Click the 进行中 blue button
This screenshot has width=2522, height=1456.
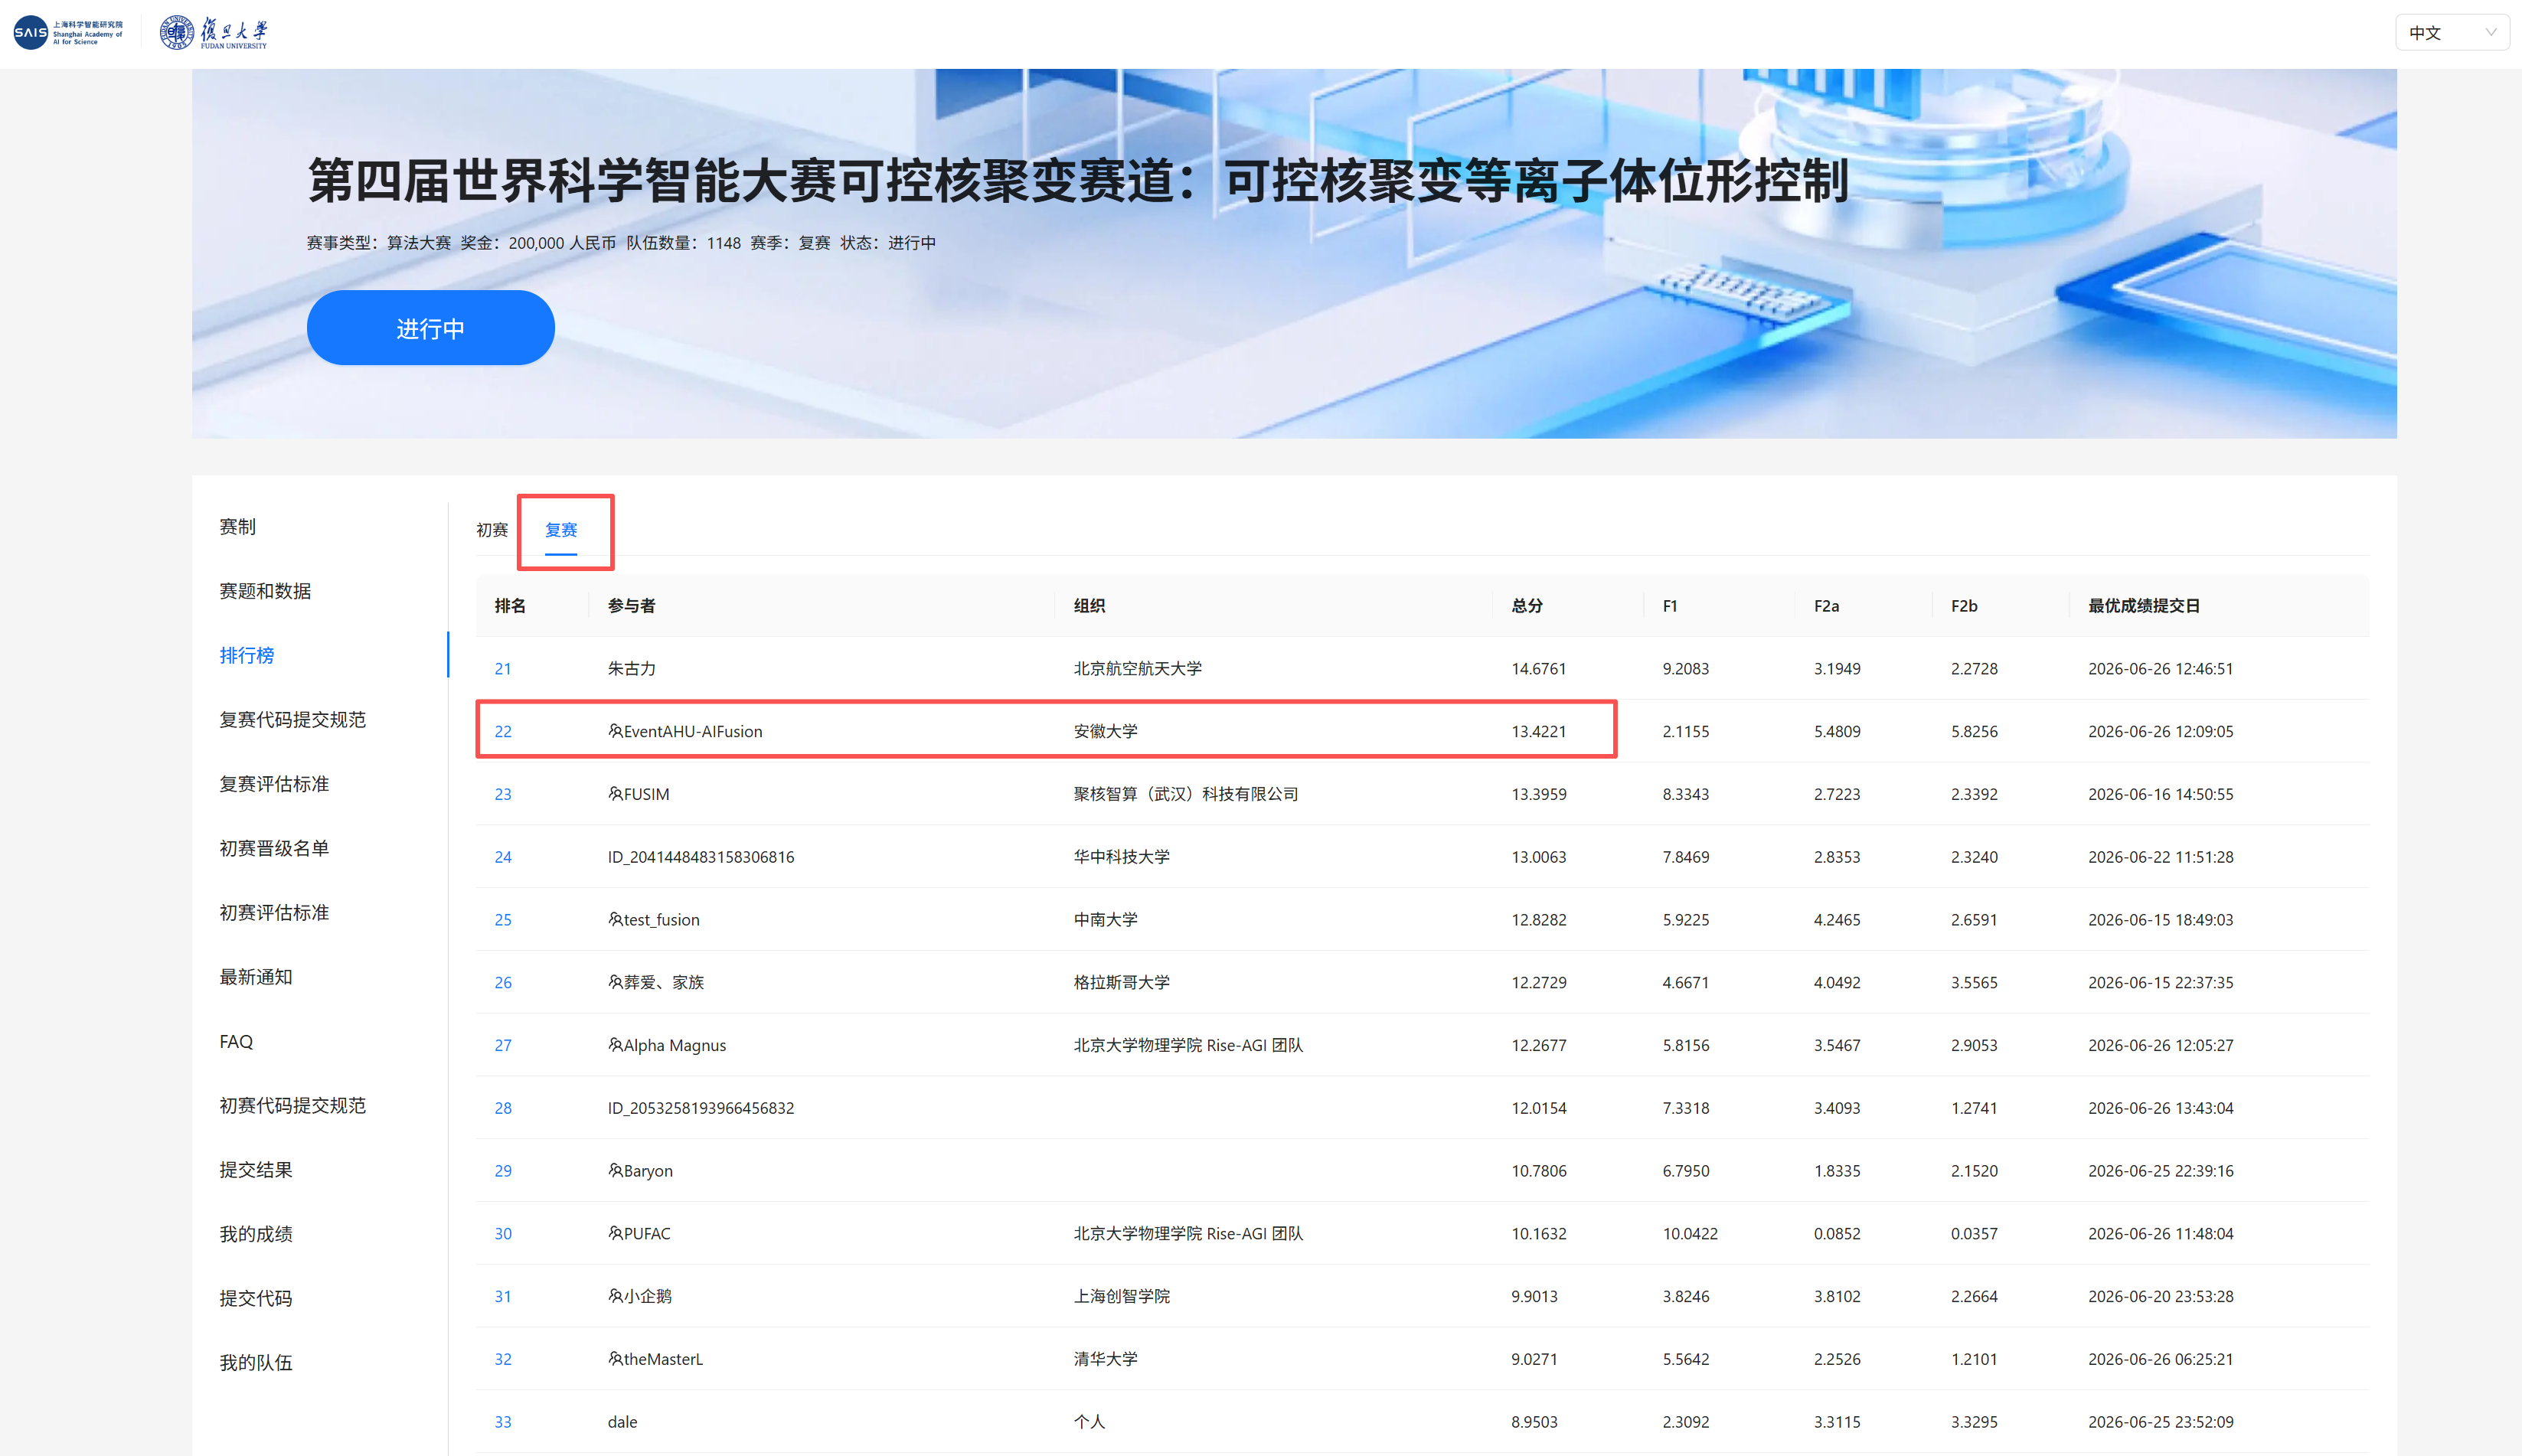pyautogui.click(x=430, y=328)
